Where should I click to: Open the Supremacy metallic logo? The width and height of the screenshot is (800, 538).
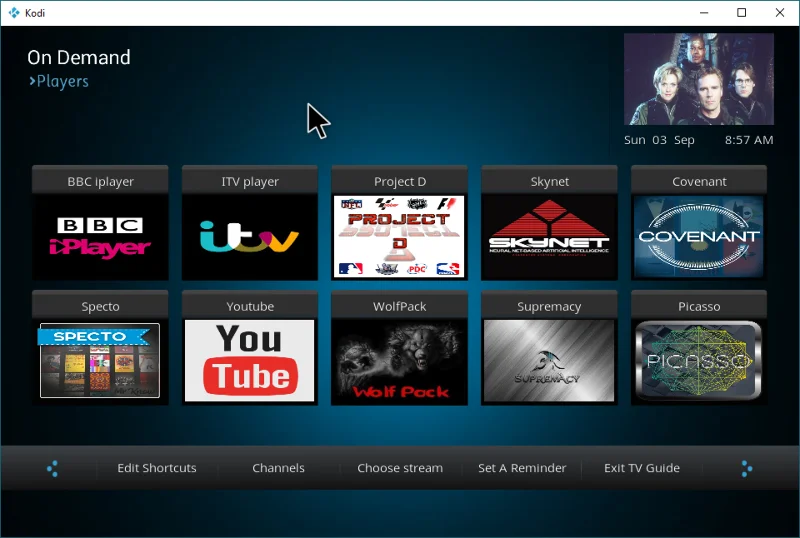click(x=549, y=360)
